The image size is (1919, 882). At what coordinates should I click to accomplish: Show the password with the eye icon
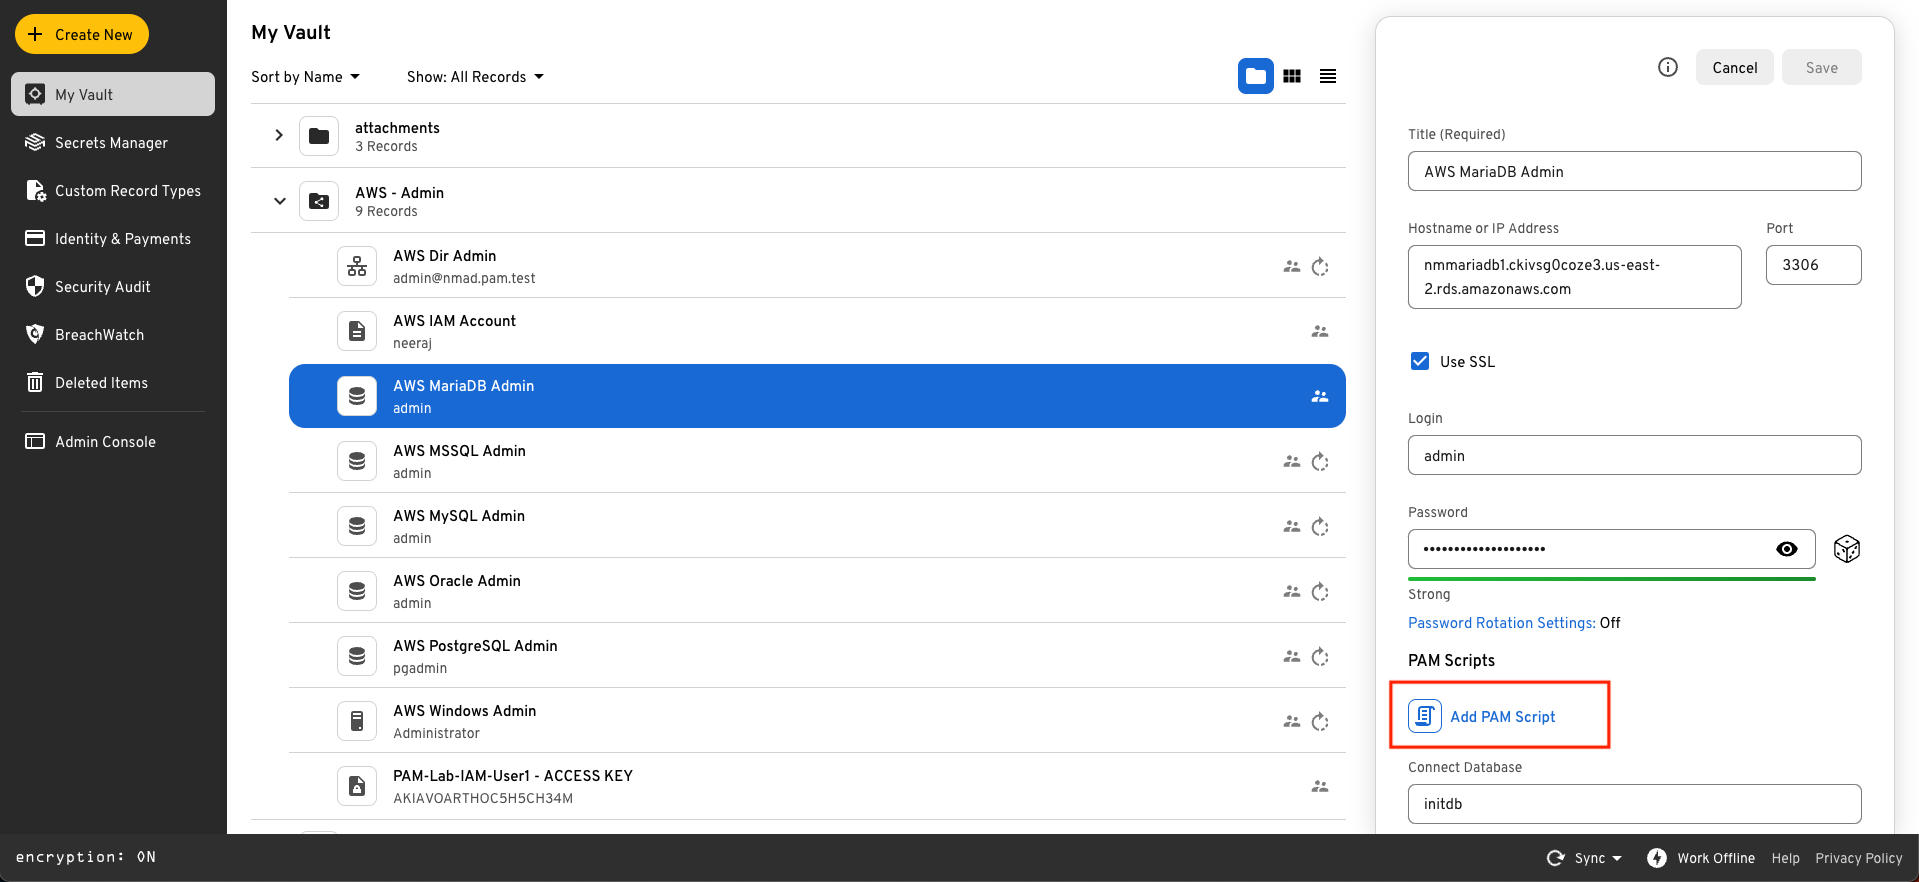(x=1786, y=549)
